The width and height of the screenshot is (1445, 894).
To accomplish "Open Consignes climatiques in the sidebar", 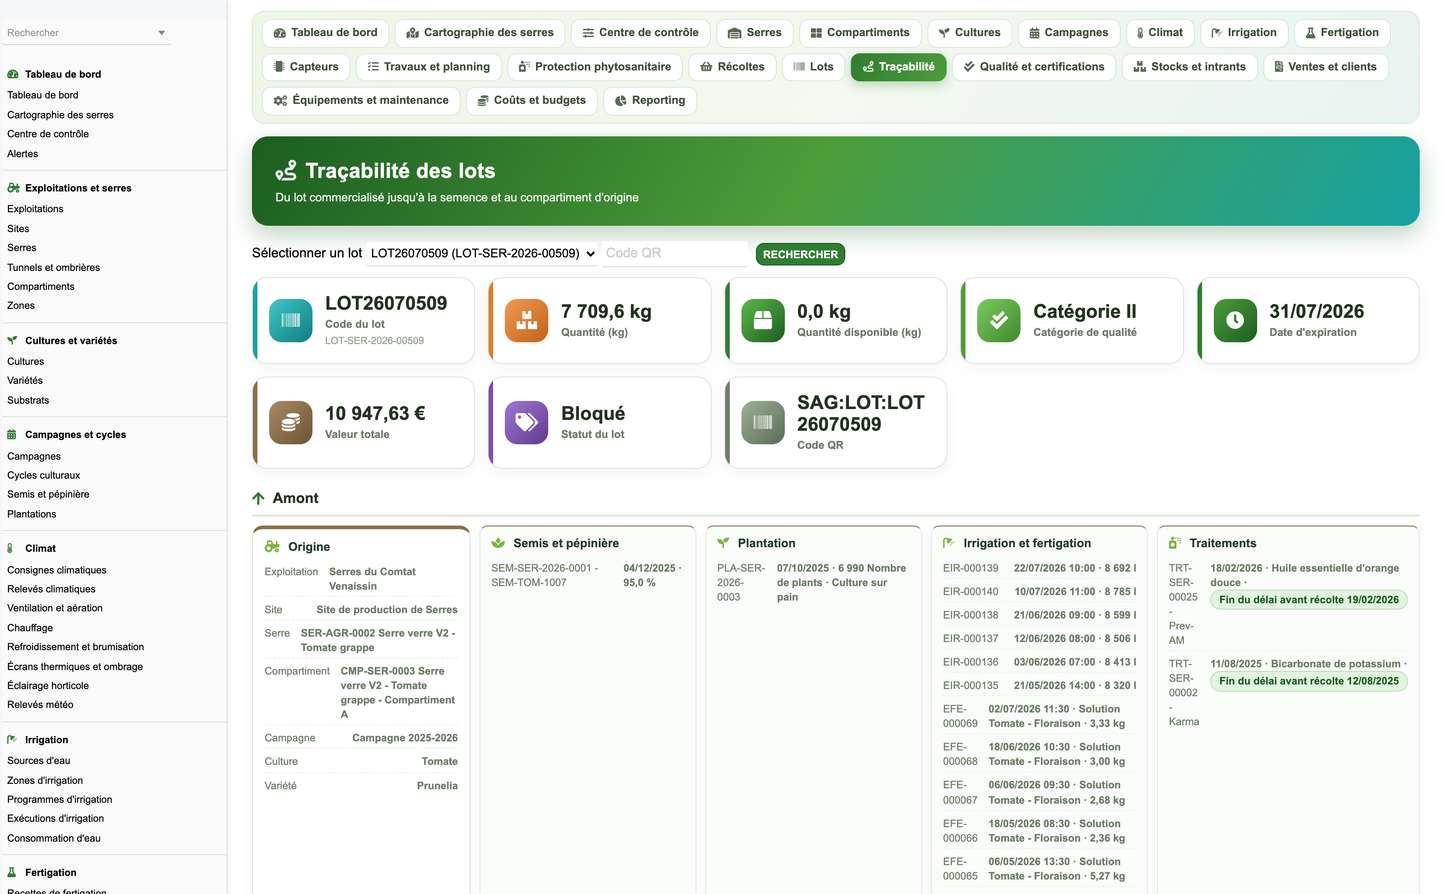I will (x=57, y=570).
